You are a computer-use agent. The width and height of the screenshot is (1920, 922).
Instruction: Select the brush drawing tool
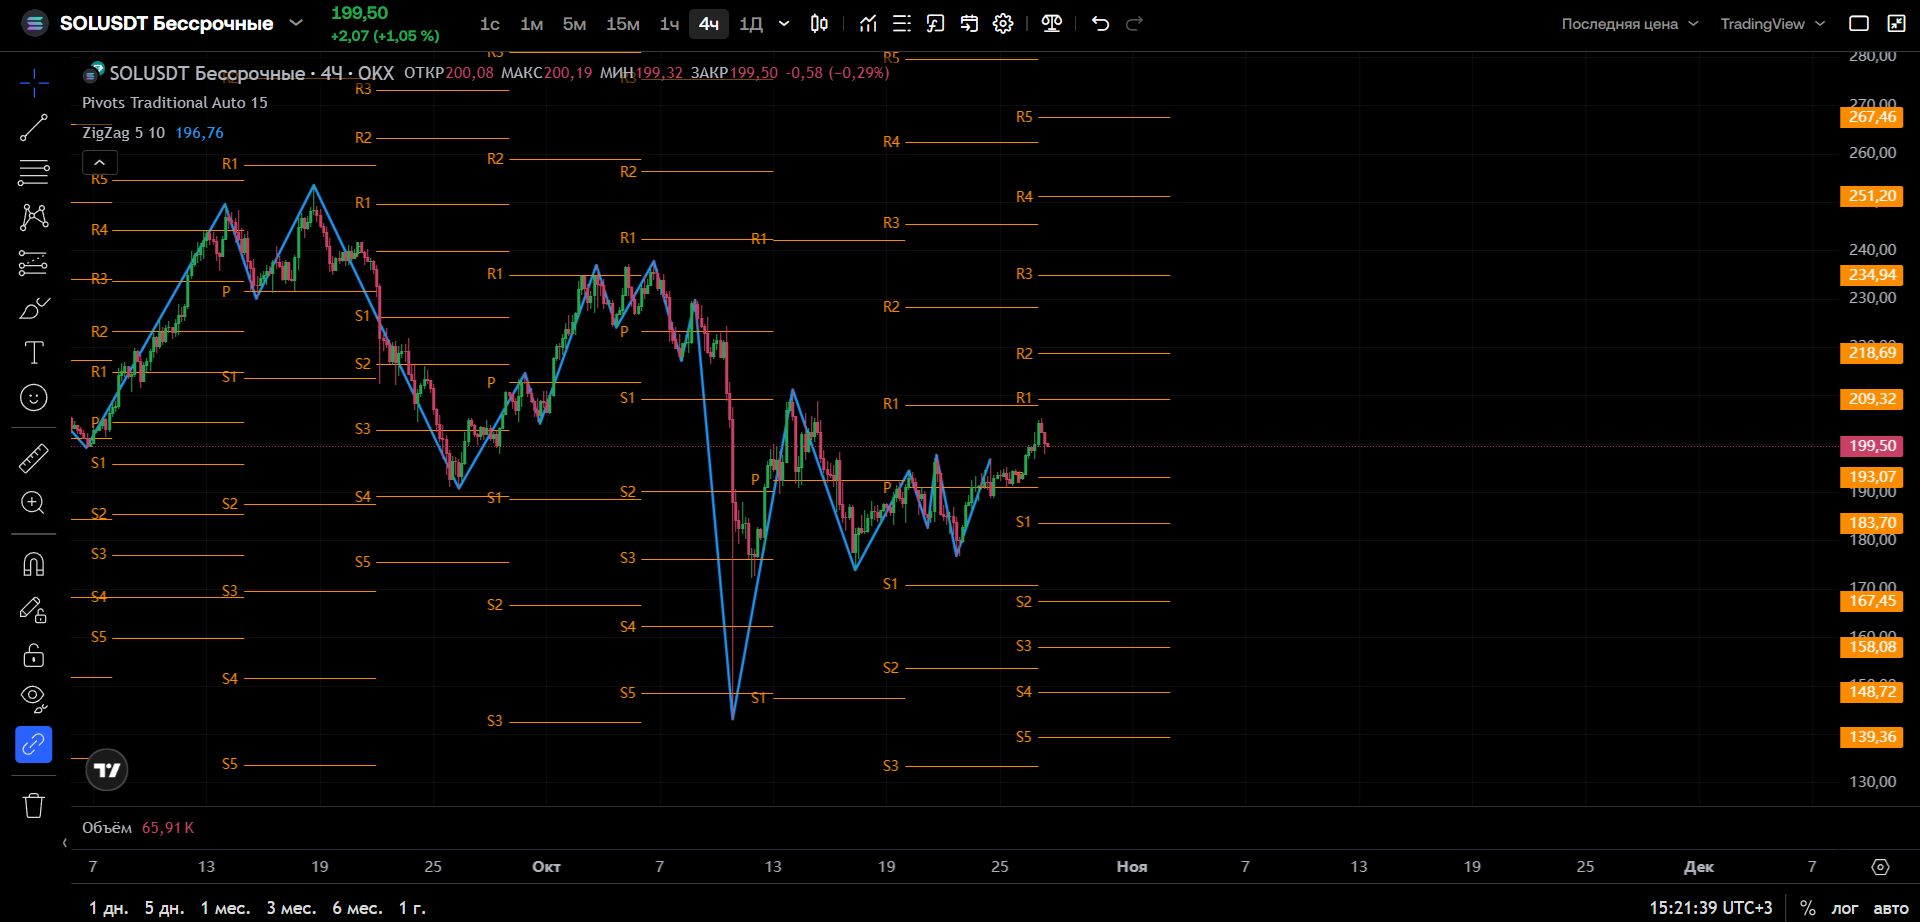pyautogui.click(x=34, y=308)
